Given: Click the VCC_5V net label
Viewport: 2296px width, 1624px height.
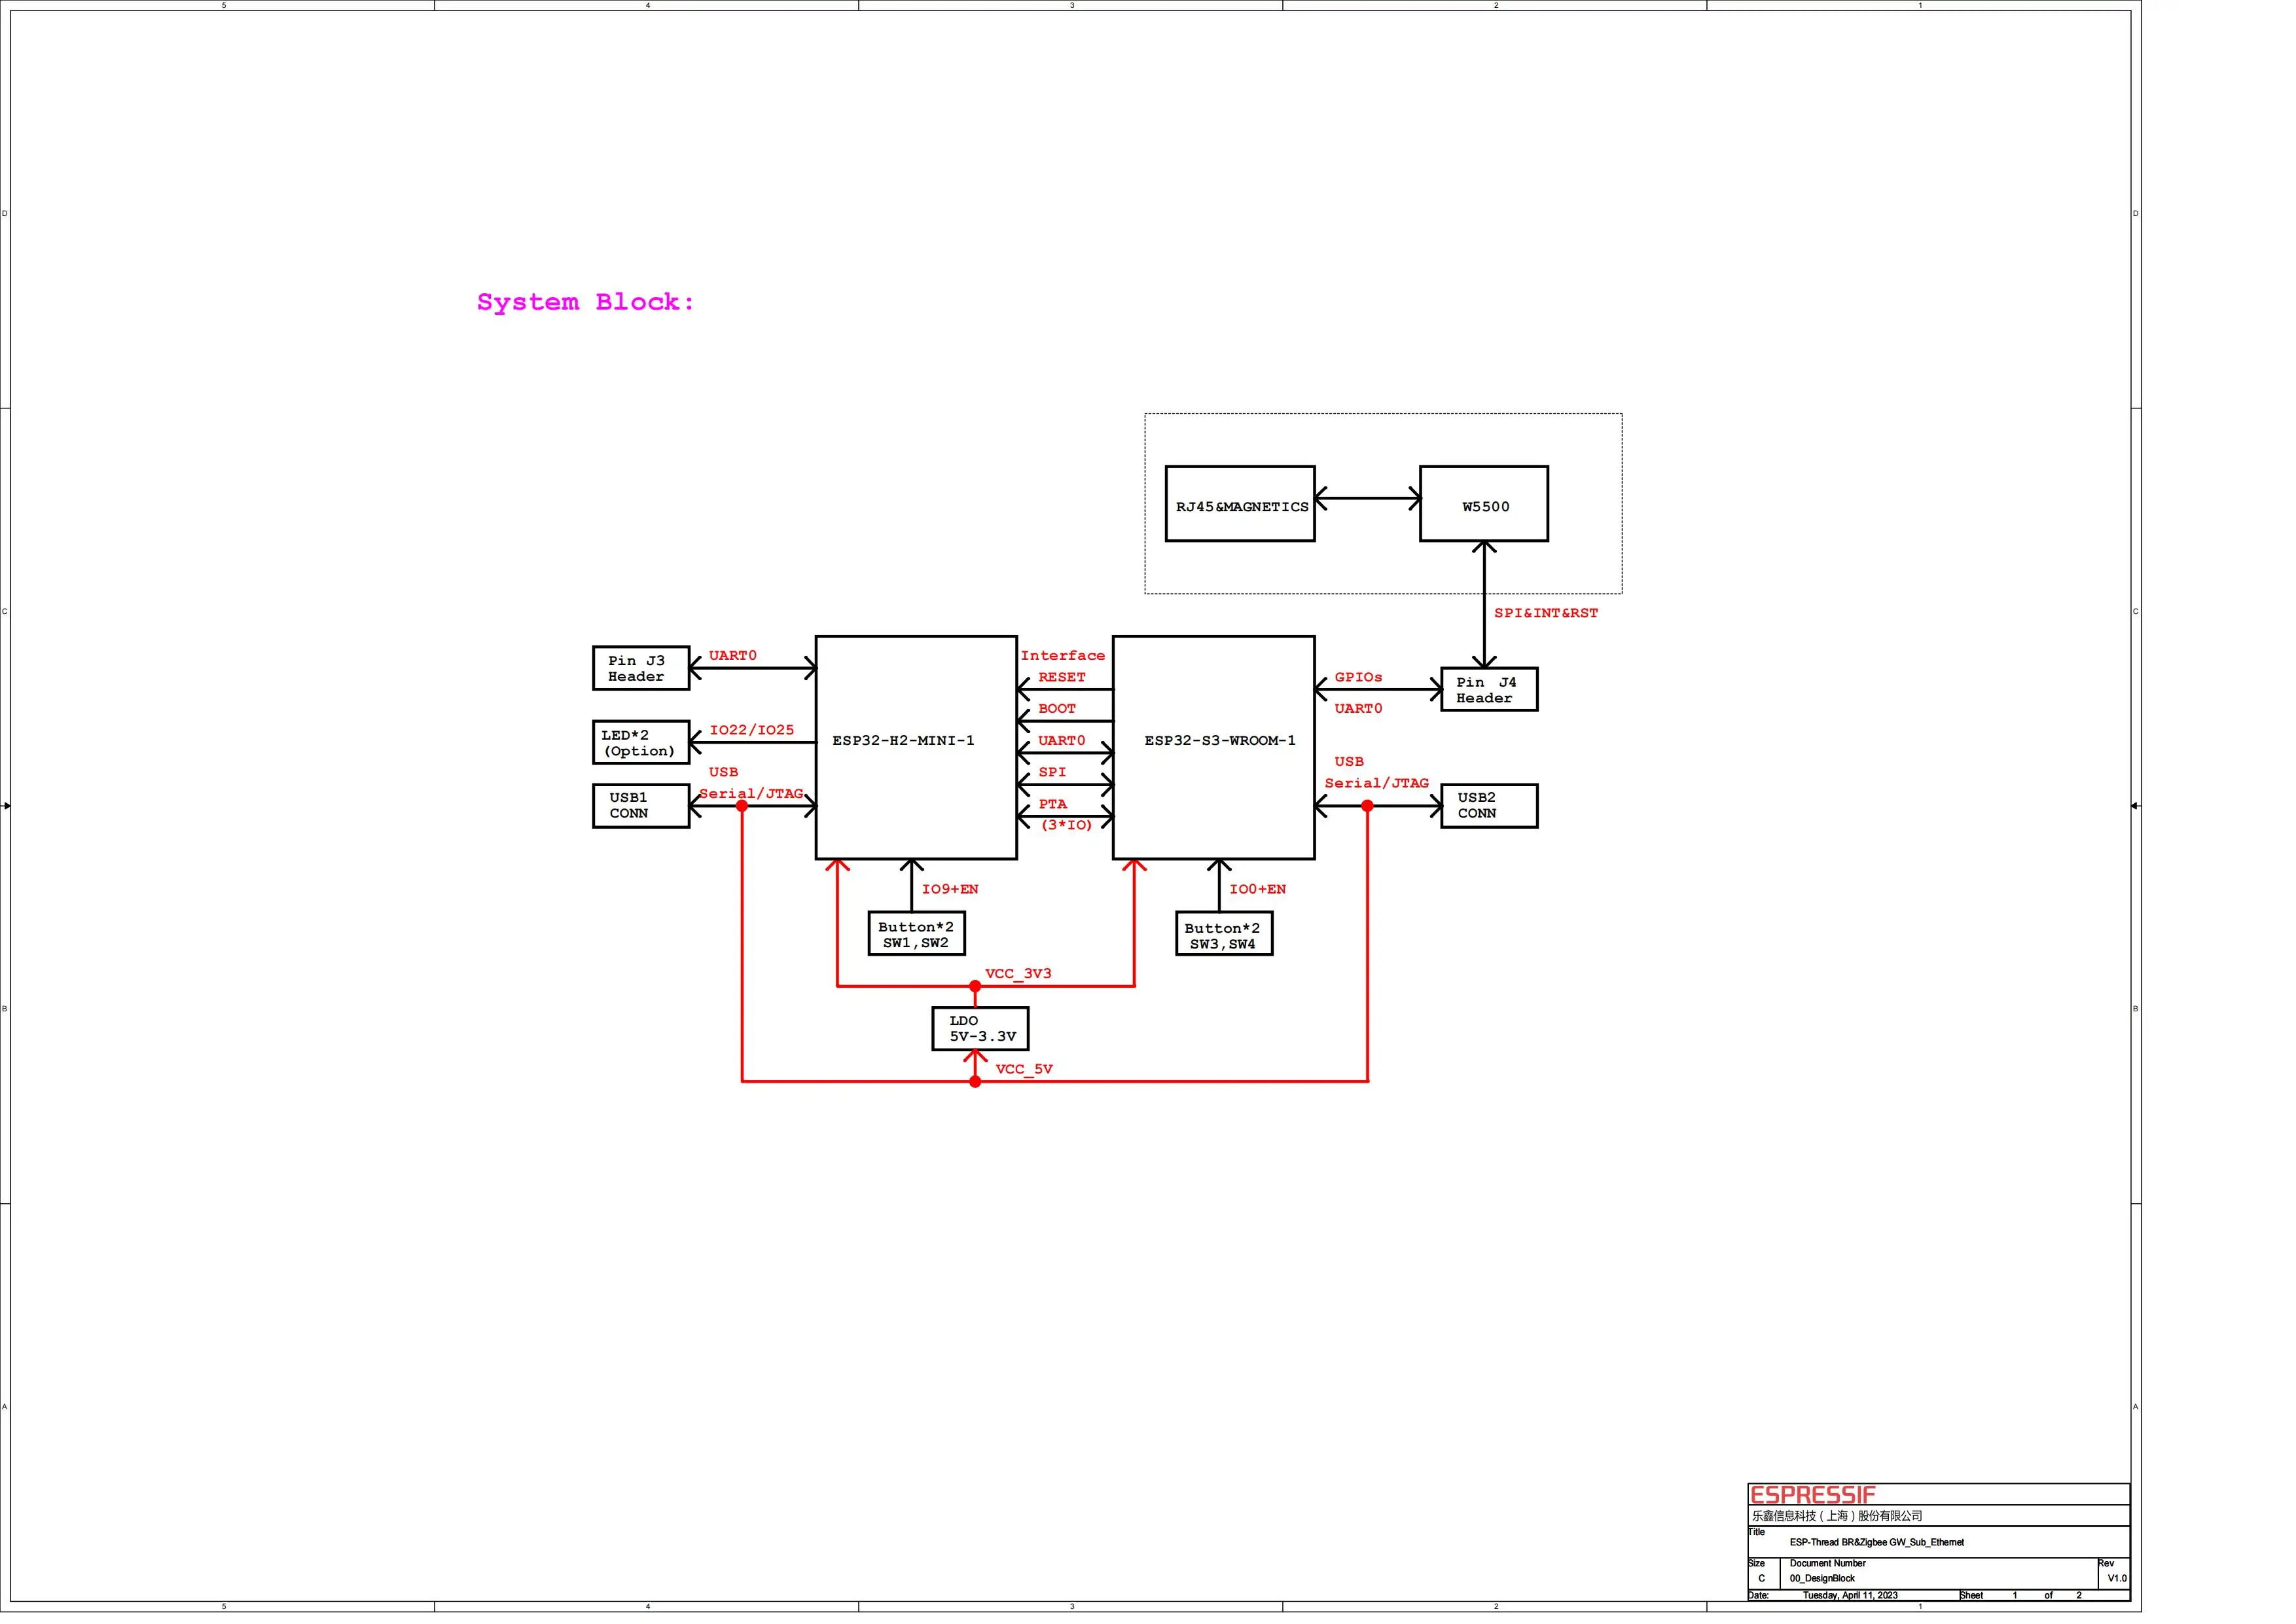Looking at the screenshot, I should pyautogui.click(x=1024, y=1069).
